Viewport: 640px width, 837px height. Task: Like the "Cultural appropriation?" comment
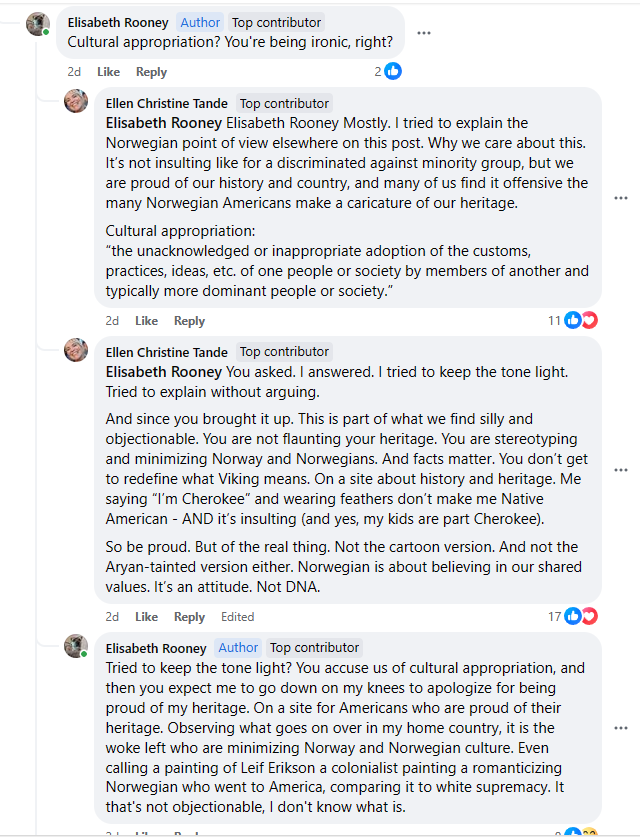click(x=108, y=72)
